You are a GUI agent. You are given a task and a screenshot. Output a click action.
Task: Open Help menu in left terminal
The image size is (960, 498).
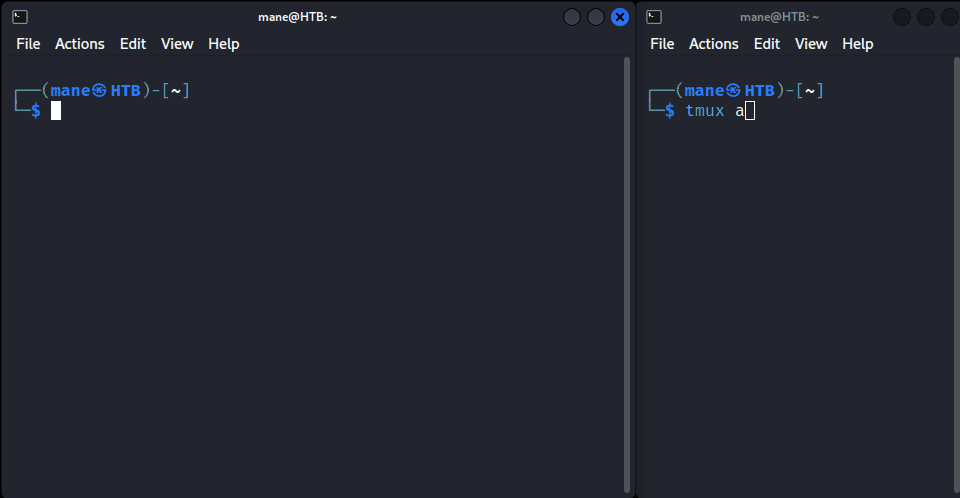pyautogui.click(x=223, y=44)
